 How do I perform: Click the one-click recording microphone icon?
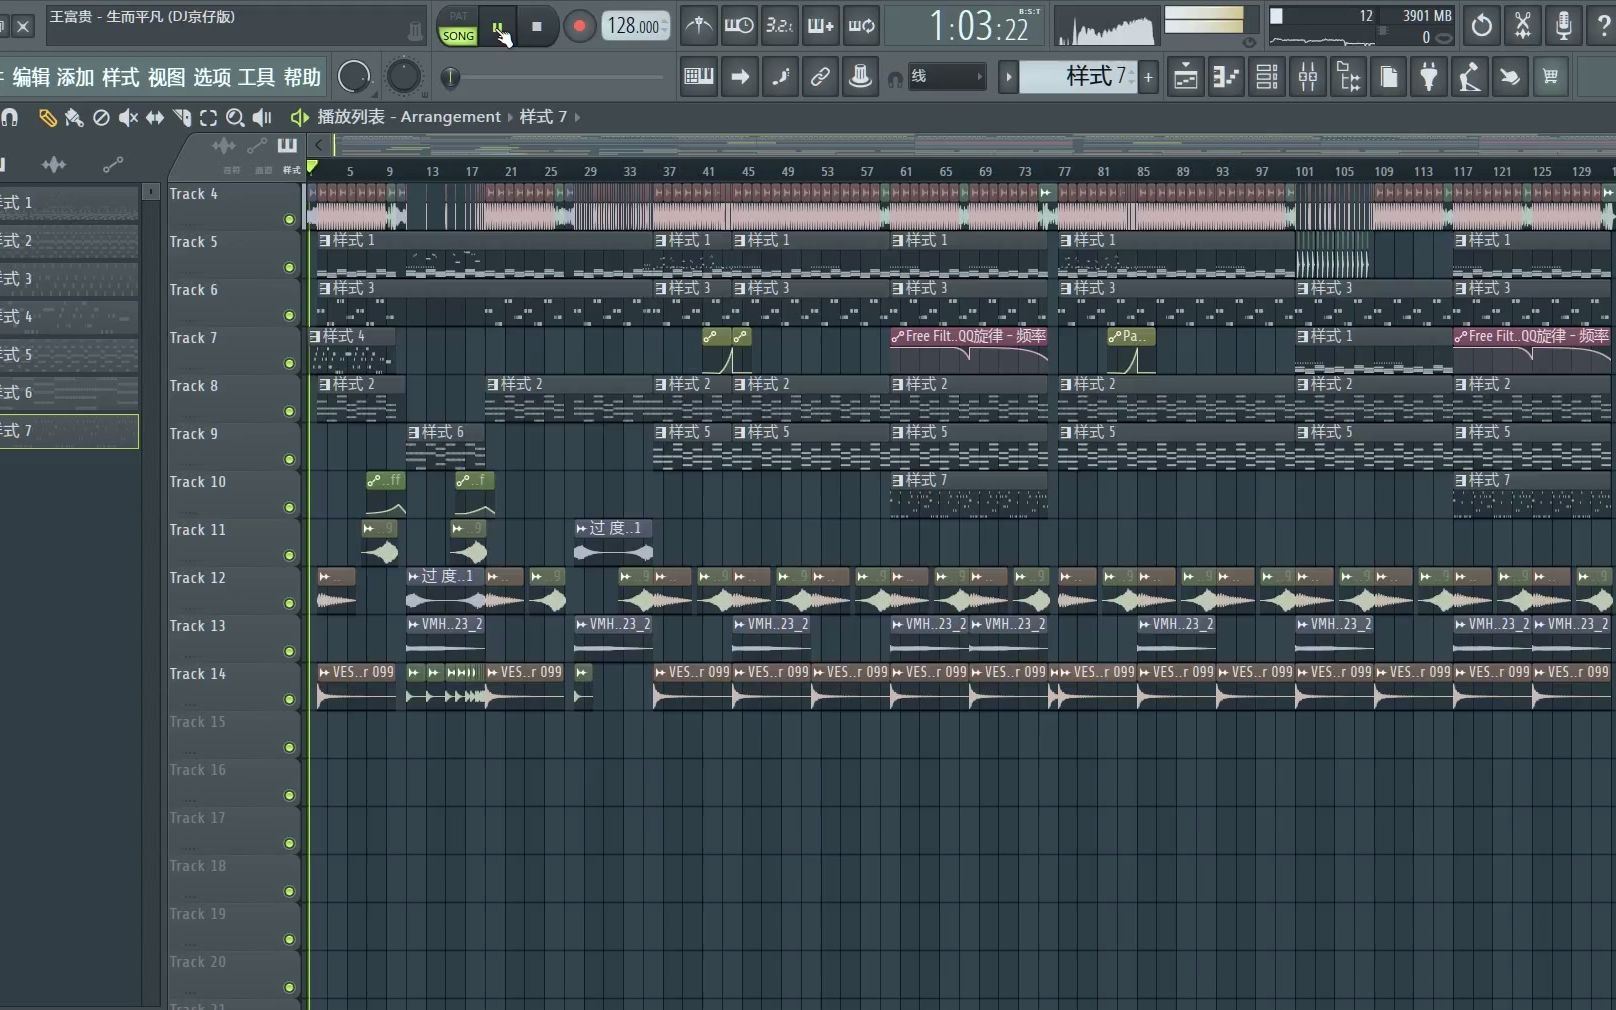click(1564, 26)
